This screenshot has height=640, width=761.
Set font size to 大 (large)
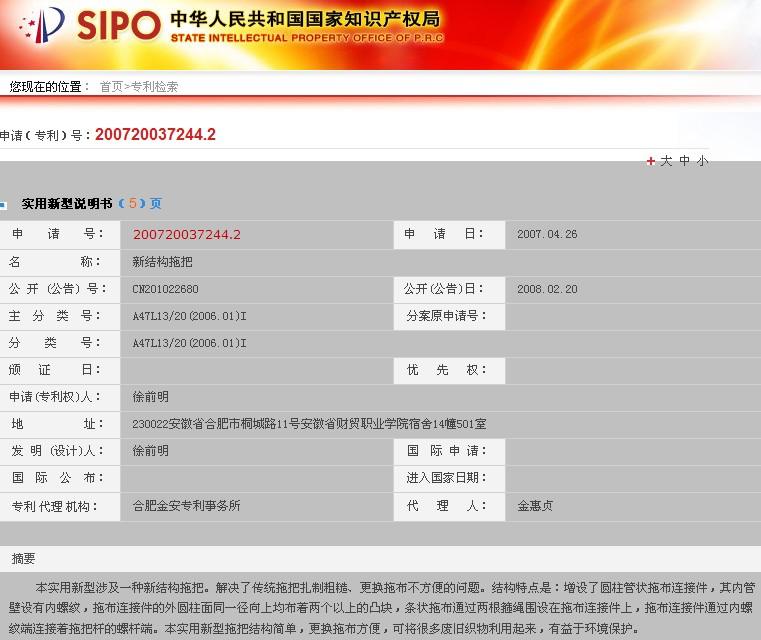coord(666,161)
